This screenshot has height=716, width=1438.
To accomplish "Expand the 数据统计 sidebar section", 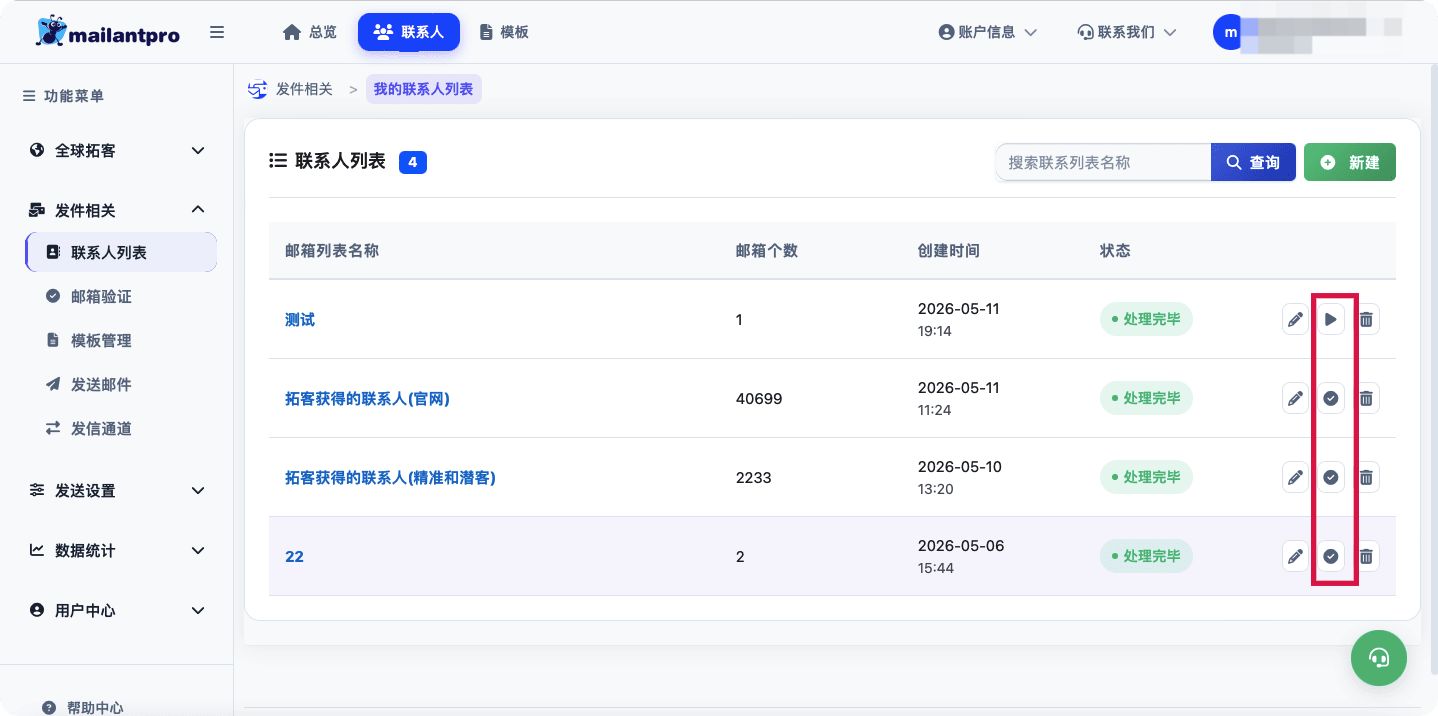I will tap(117, 551).
